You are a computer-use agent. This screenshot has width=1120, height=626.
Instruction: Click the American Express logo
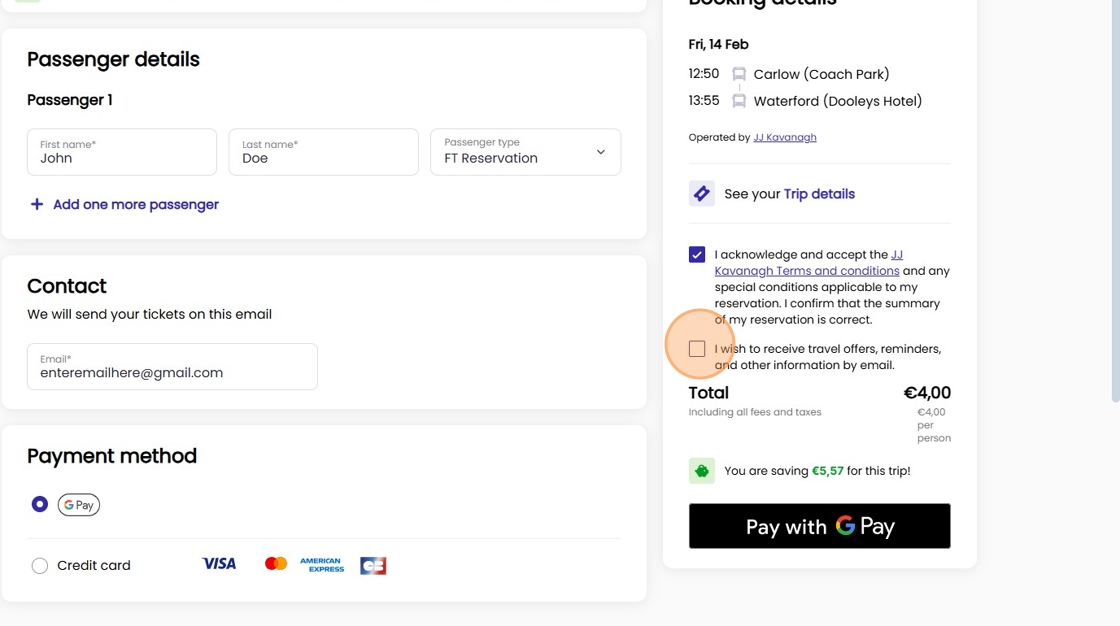(322, 565)
